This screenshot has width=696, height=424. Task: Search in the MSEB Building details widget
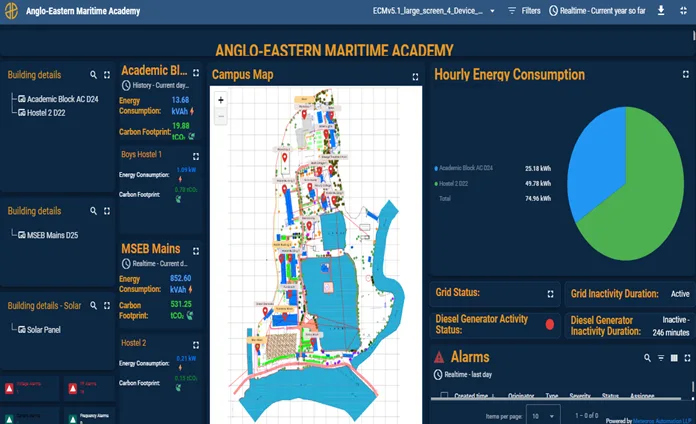(93, 211)
